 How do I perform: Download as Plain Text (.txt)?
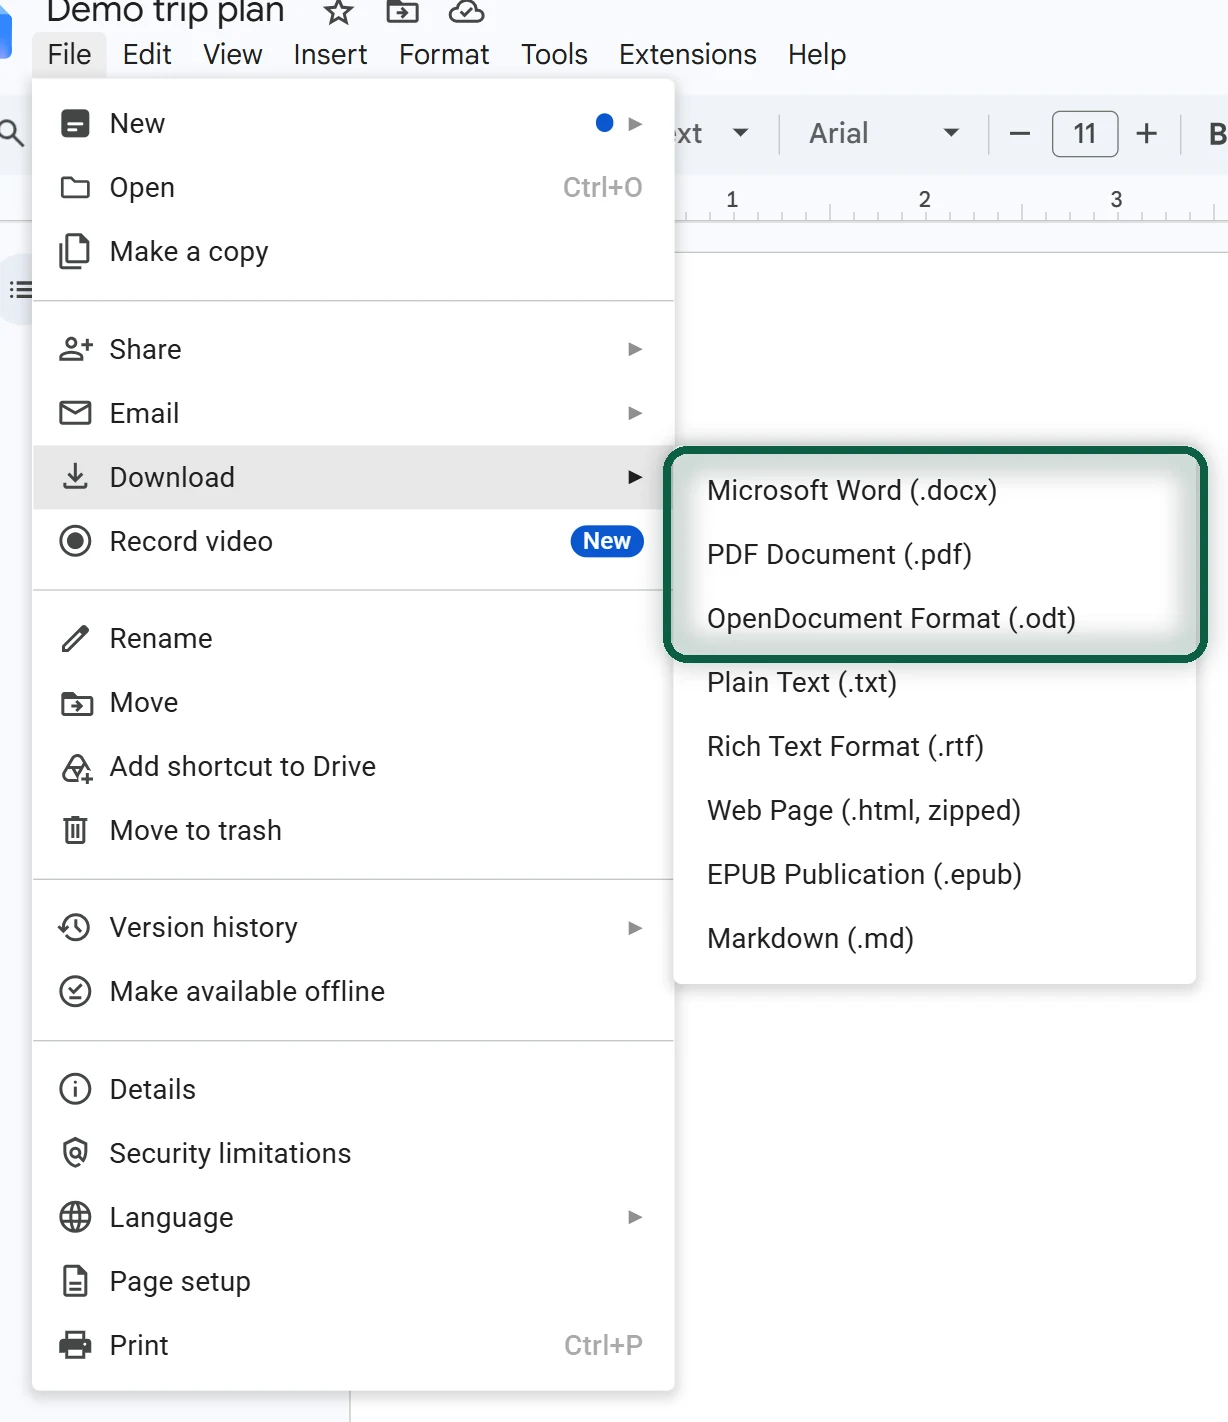click(934, 682)
